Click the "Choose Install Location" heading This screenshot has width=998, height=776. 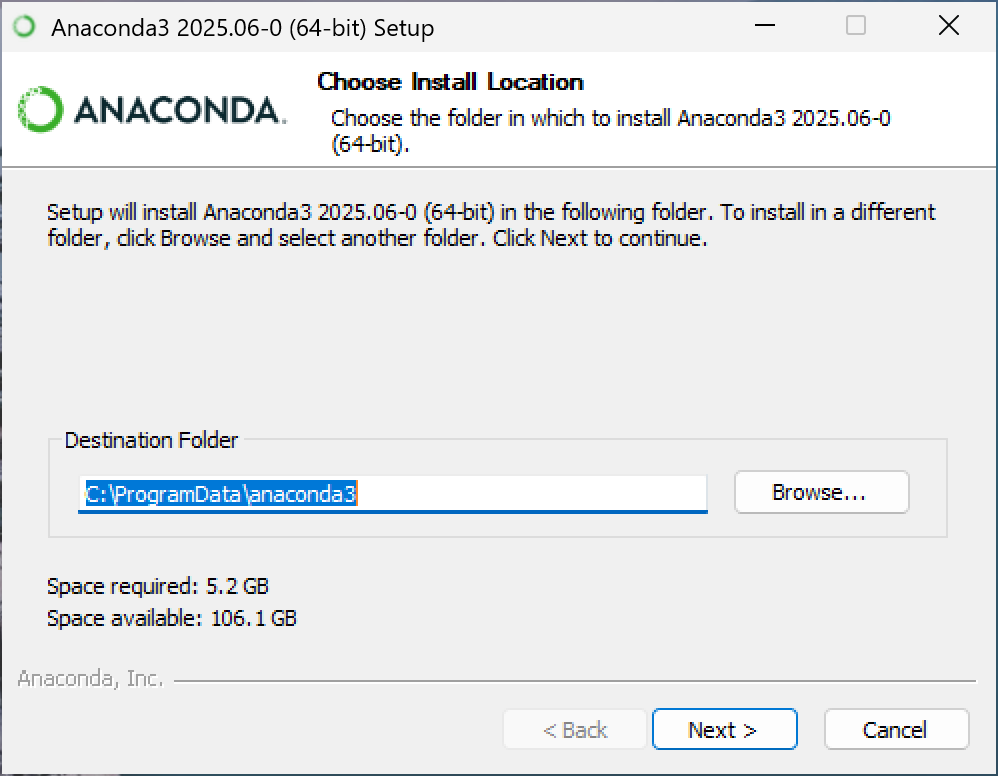click(x=450, y=82)
